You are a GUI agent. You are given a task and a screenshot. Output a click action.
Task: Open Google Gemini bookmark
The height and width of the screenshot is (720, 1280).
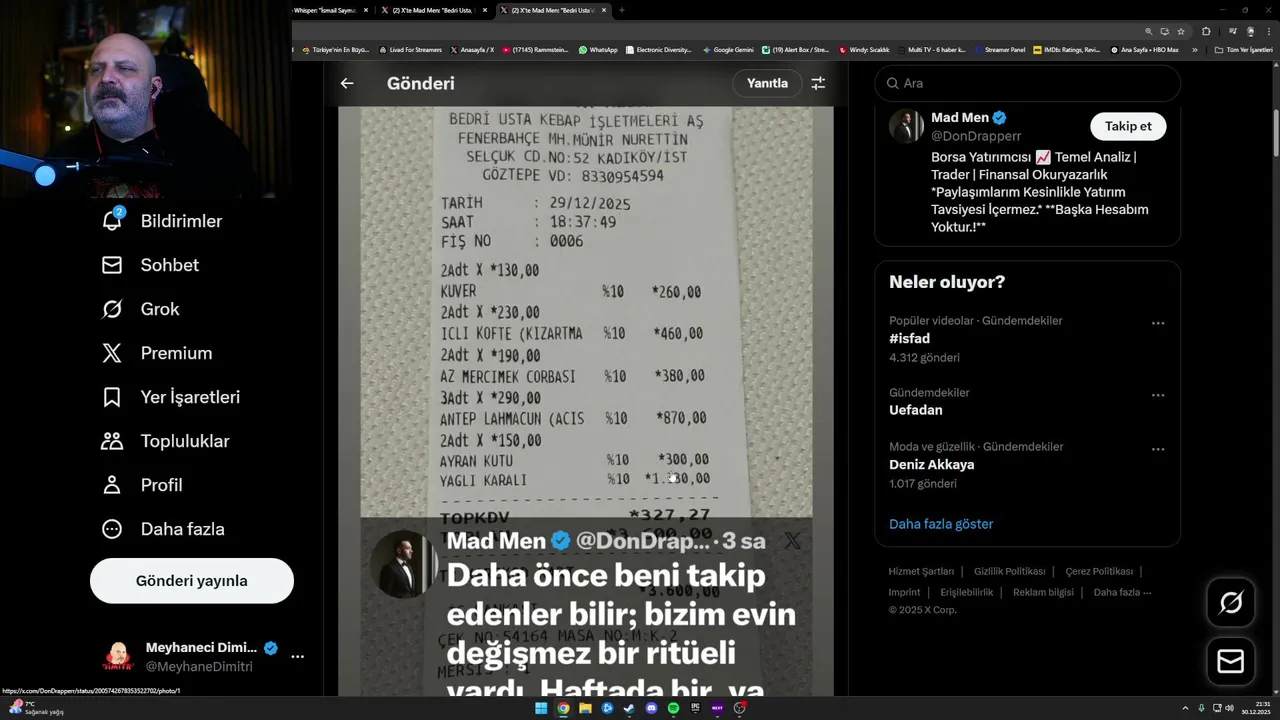pos(728,49)
